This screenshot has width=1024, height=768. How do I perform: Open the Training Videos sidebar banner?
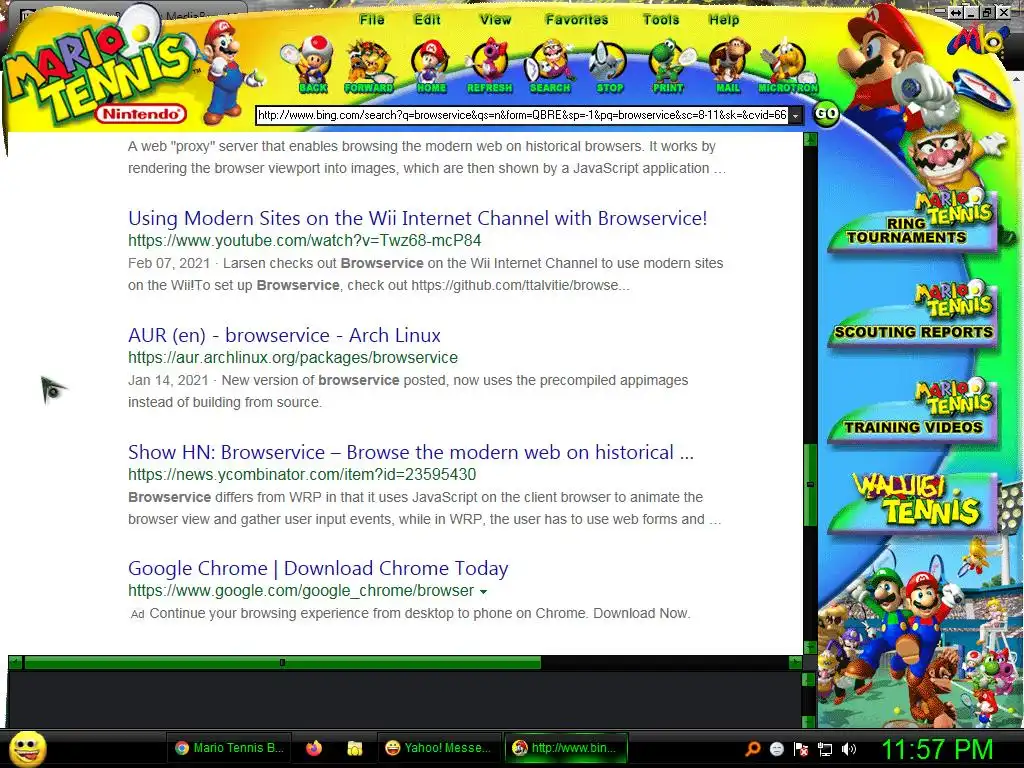[913, 413]
